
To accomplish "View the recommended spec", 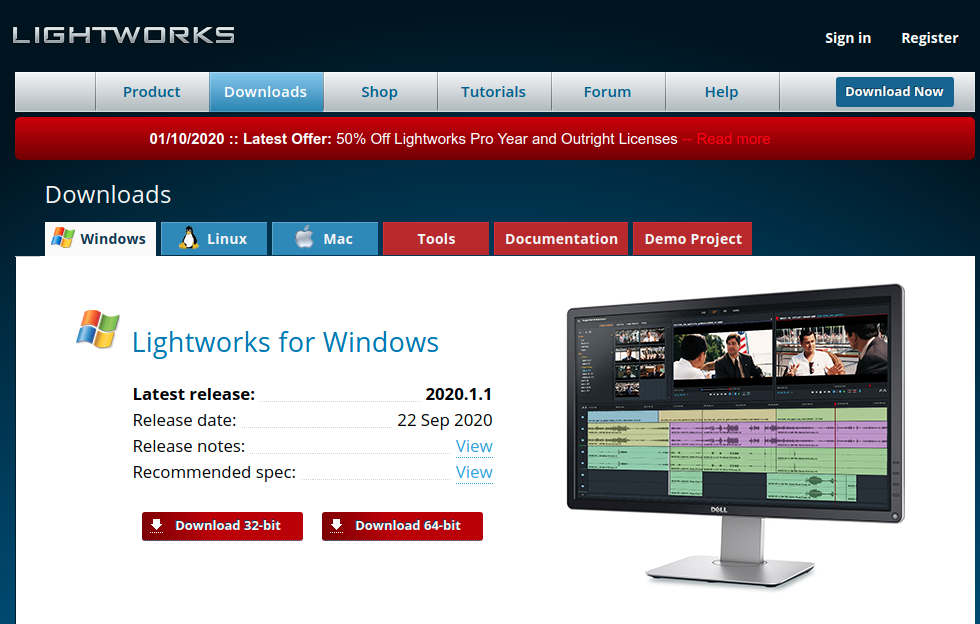I will 474,473.
